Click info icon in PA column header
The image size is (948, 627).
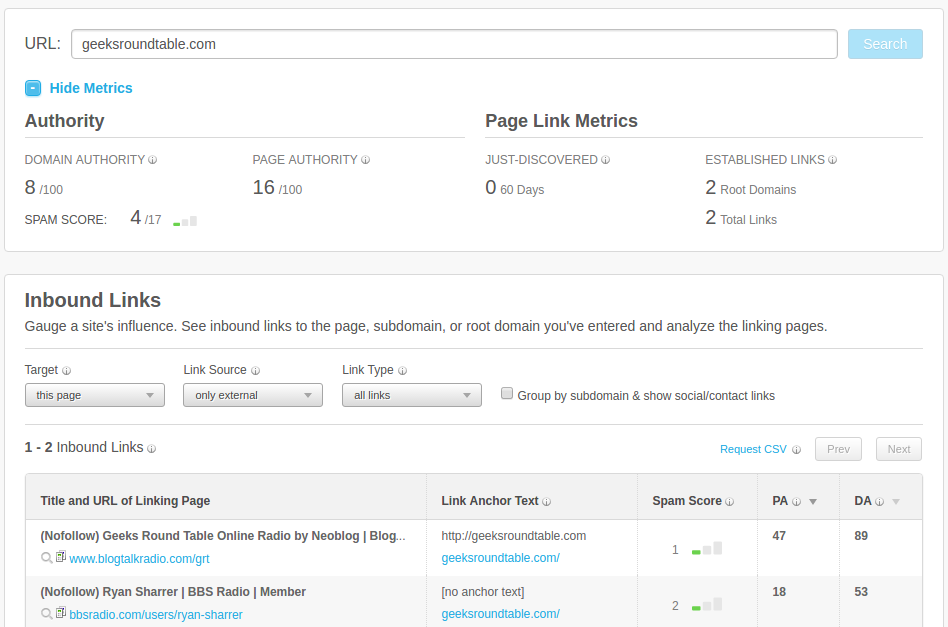point(796,502)
